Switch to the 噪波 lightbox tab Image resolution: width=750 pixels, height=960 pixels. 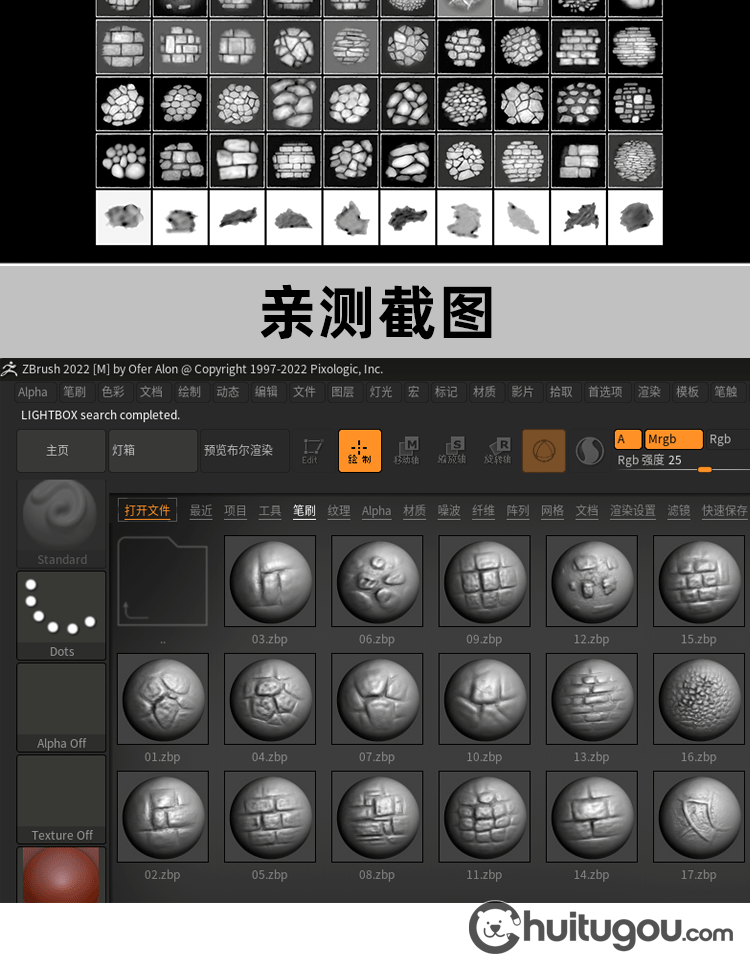pyautogui.click(x=449, y=511)
